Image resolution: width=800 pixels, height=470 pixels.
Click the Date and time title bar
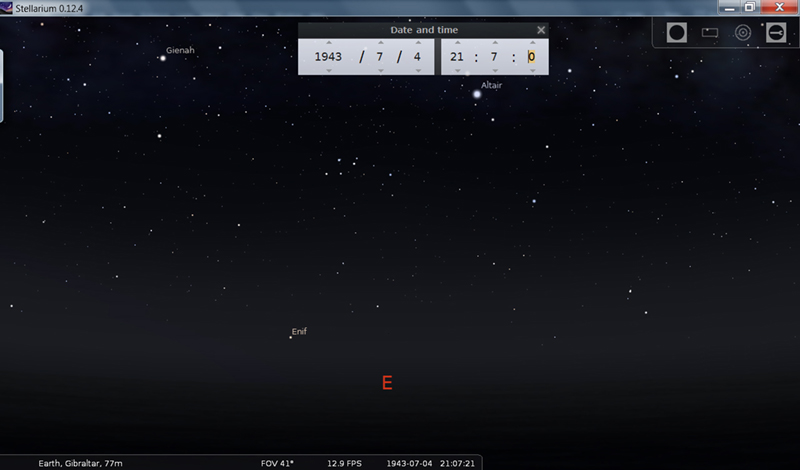coord(423,30)
